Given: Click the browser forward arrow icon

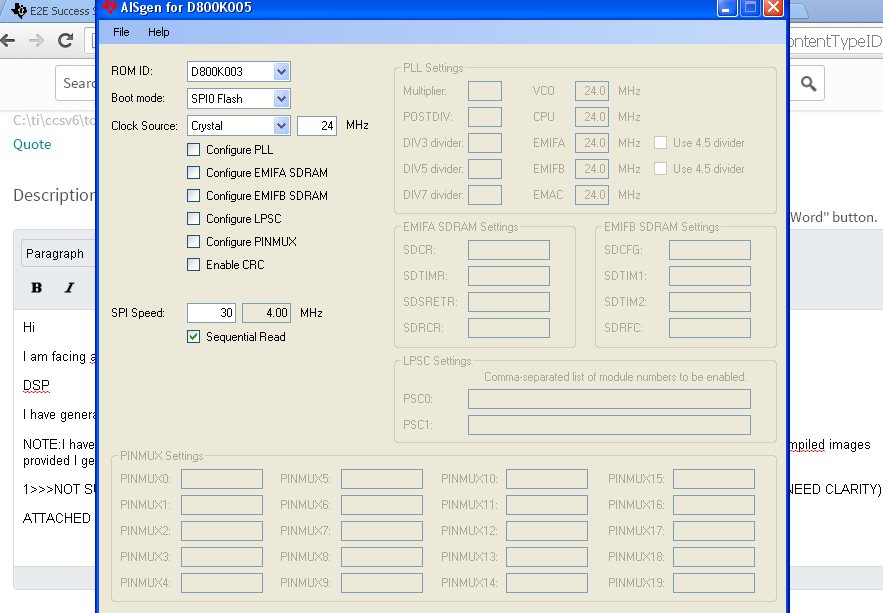Looking at the screenshot, I should pos(36,41).
